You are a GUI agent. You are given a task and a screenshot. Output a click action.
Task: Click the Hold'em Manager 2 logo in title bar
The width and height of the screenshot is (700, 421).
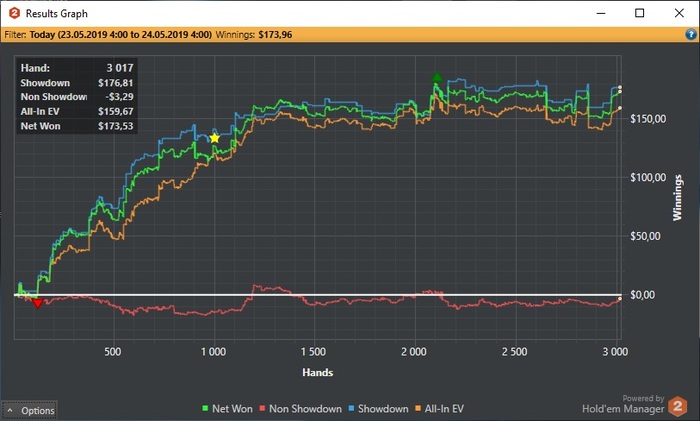(x=14, y=13)
